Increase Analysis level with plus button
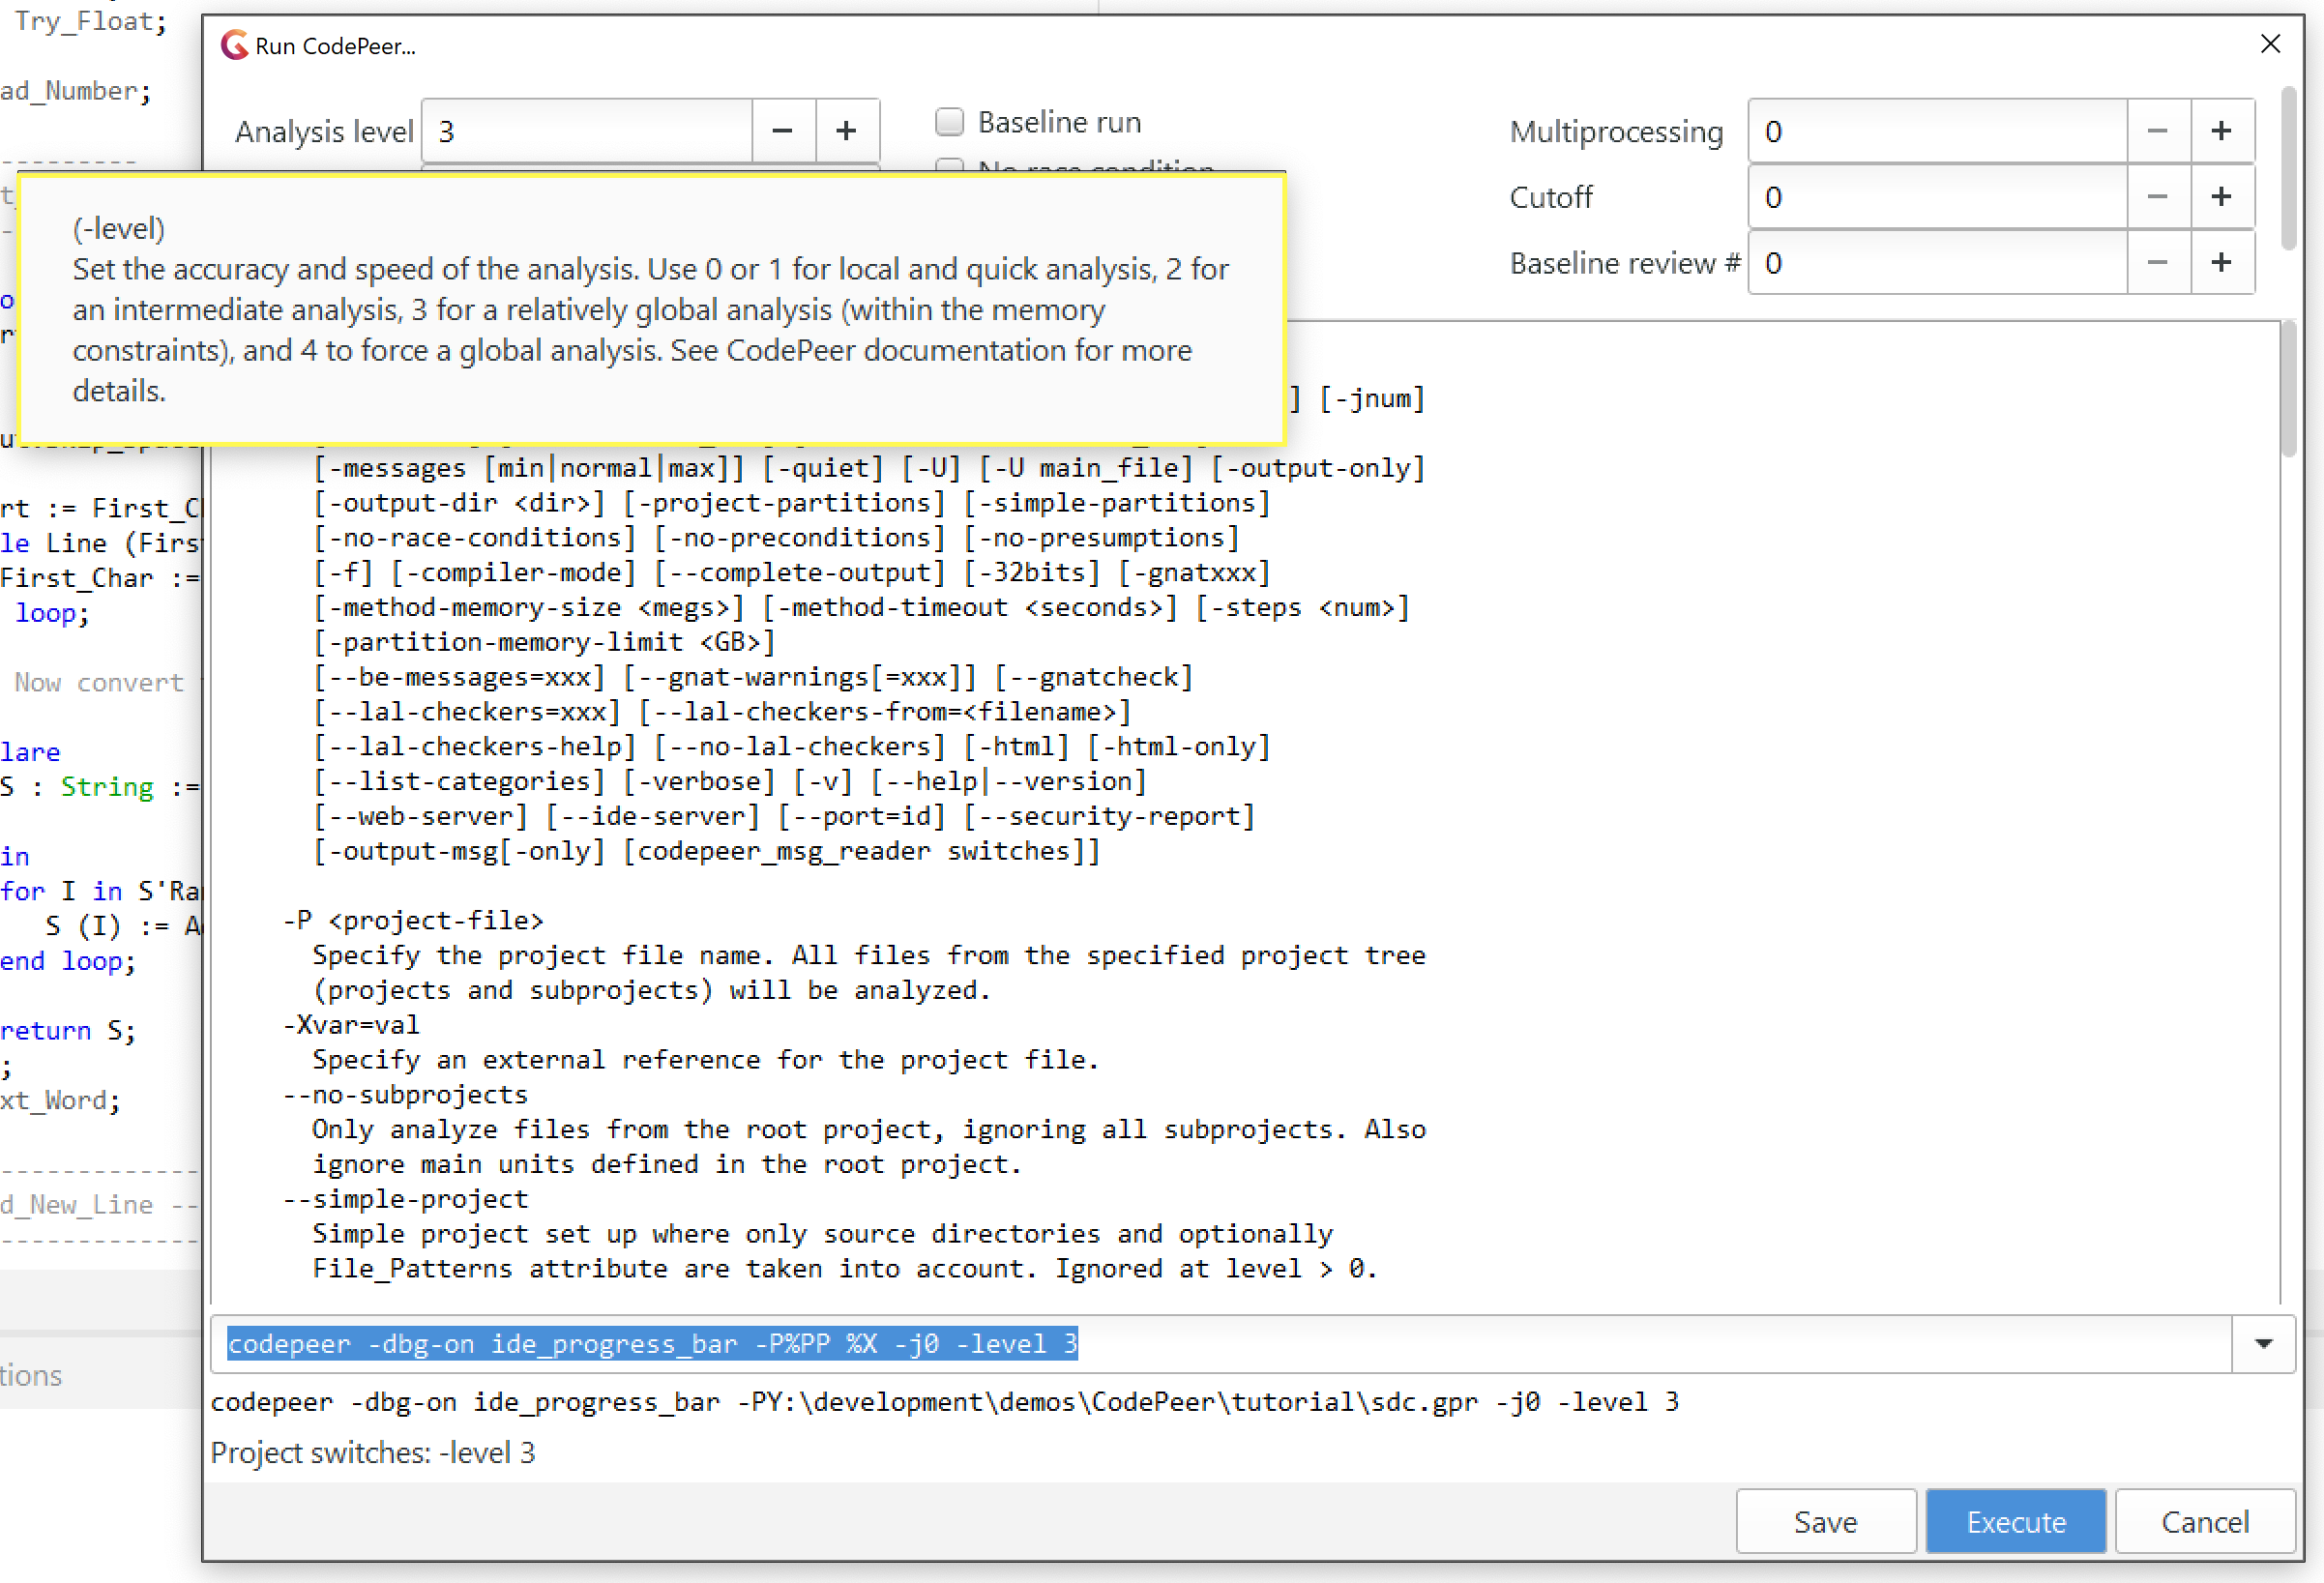Image resolution: width=2324 pixels, height=1583 pixels. tap(847, 131)
